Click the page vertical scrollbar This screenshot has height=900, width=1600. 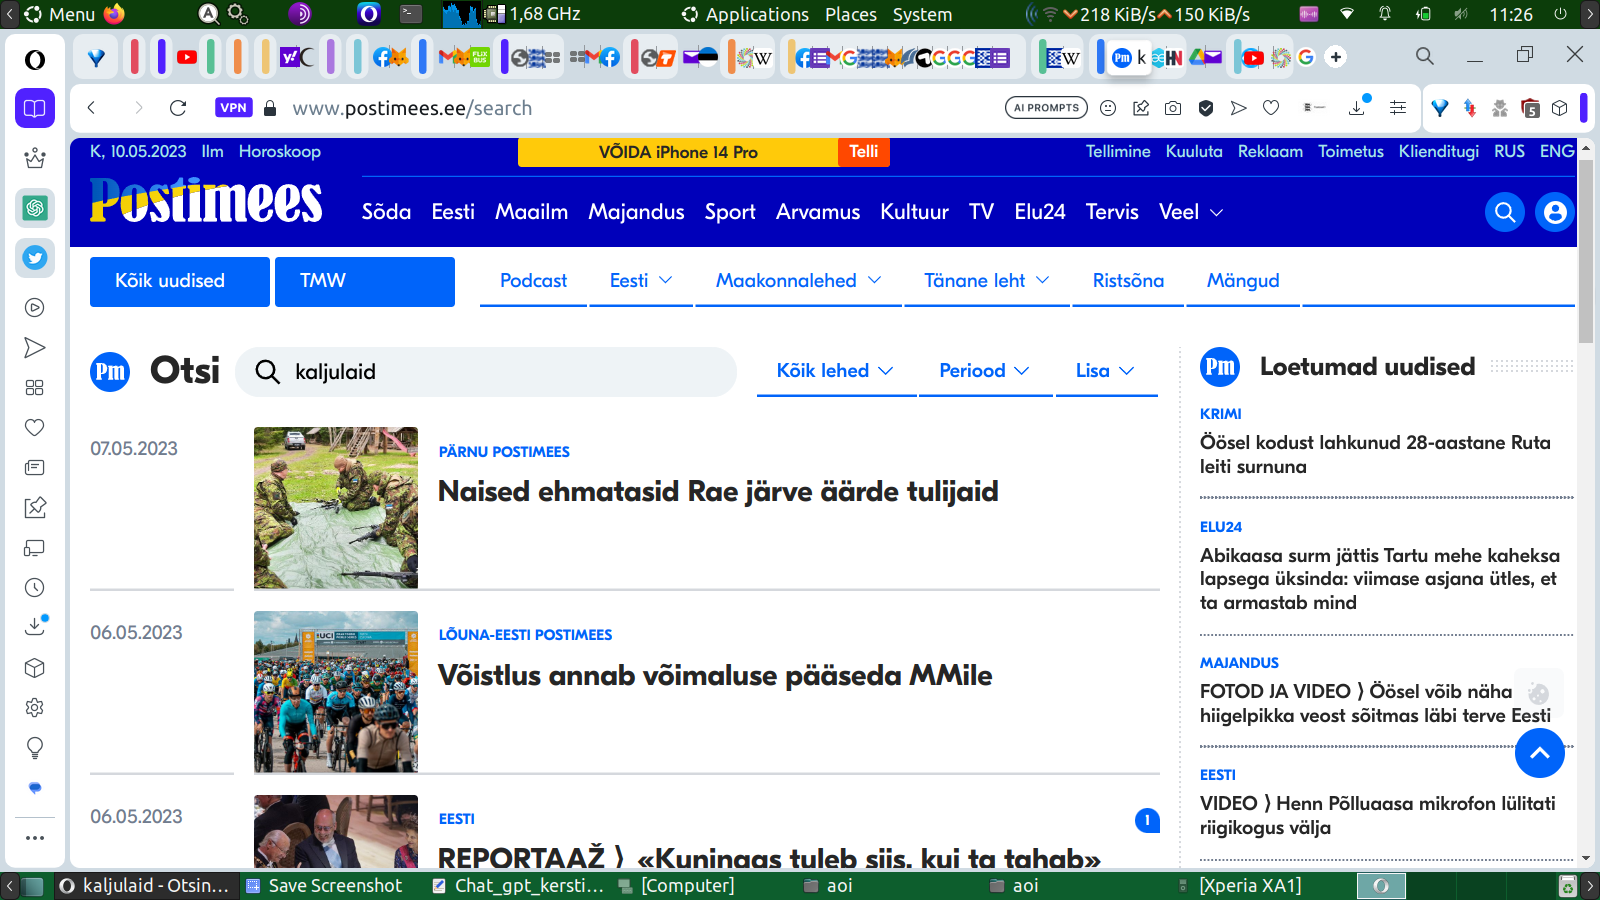pyautogui.click(x=1585, y=250)
